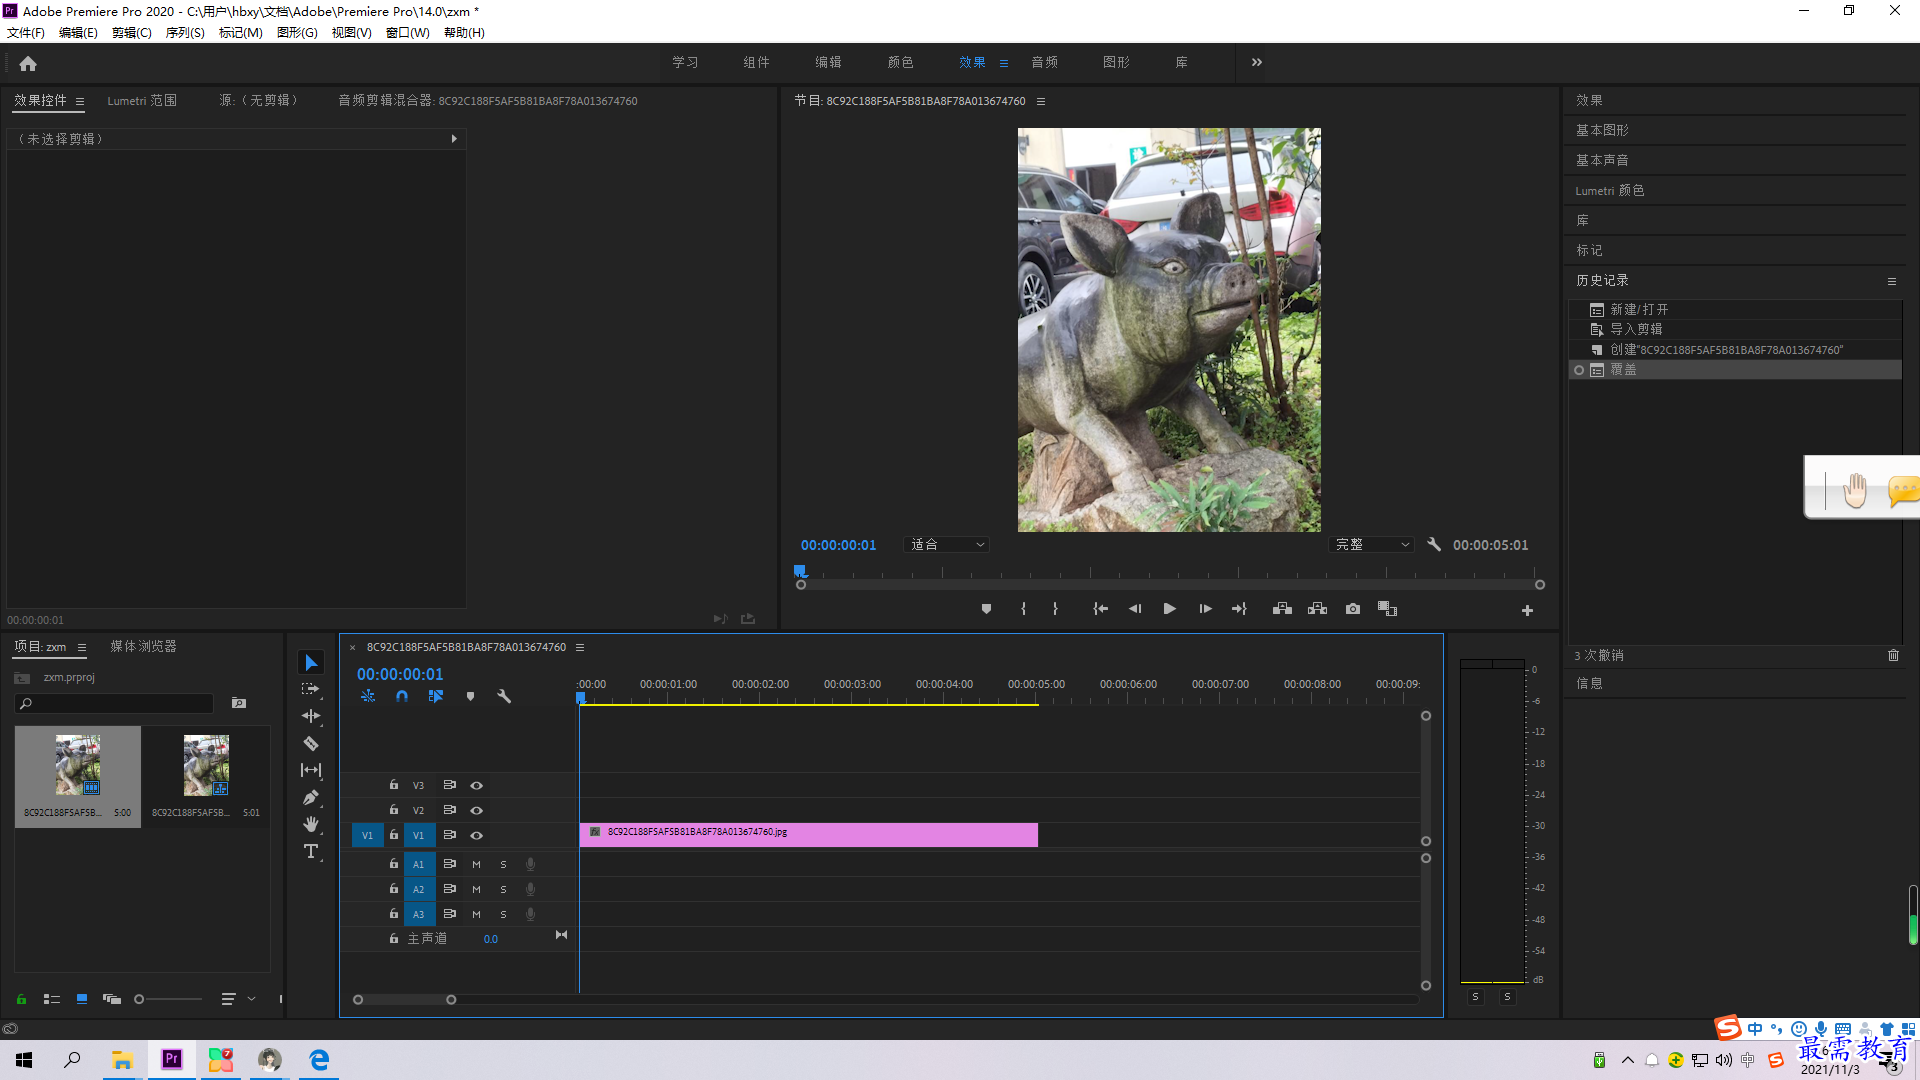Mute audio track A3
The height and width of the screenshot is (1080, 1920).
tap(476, 914)
